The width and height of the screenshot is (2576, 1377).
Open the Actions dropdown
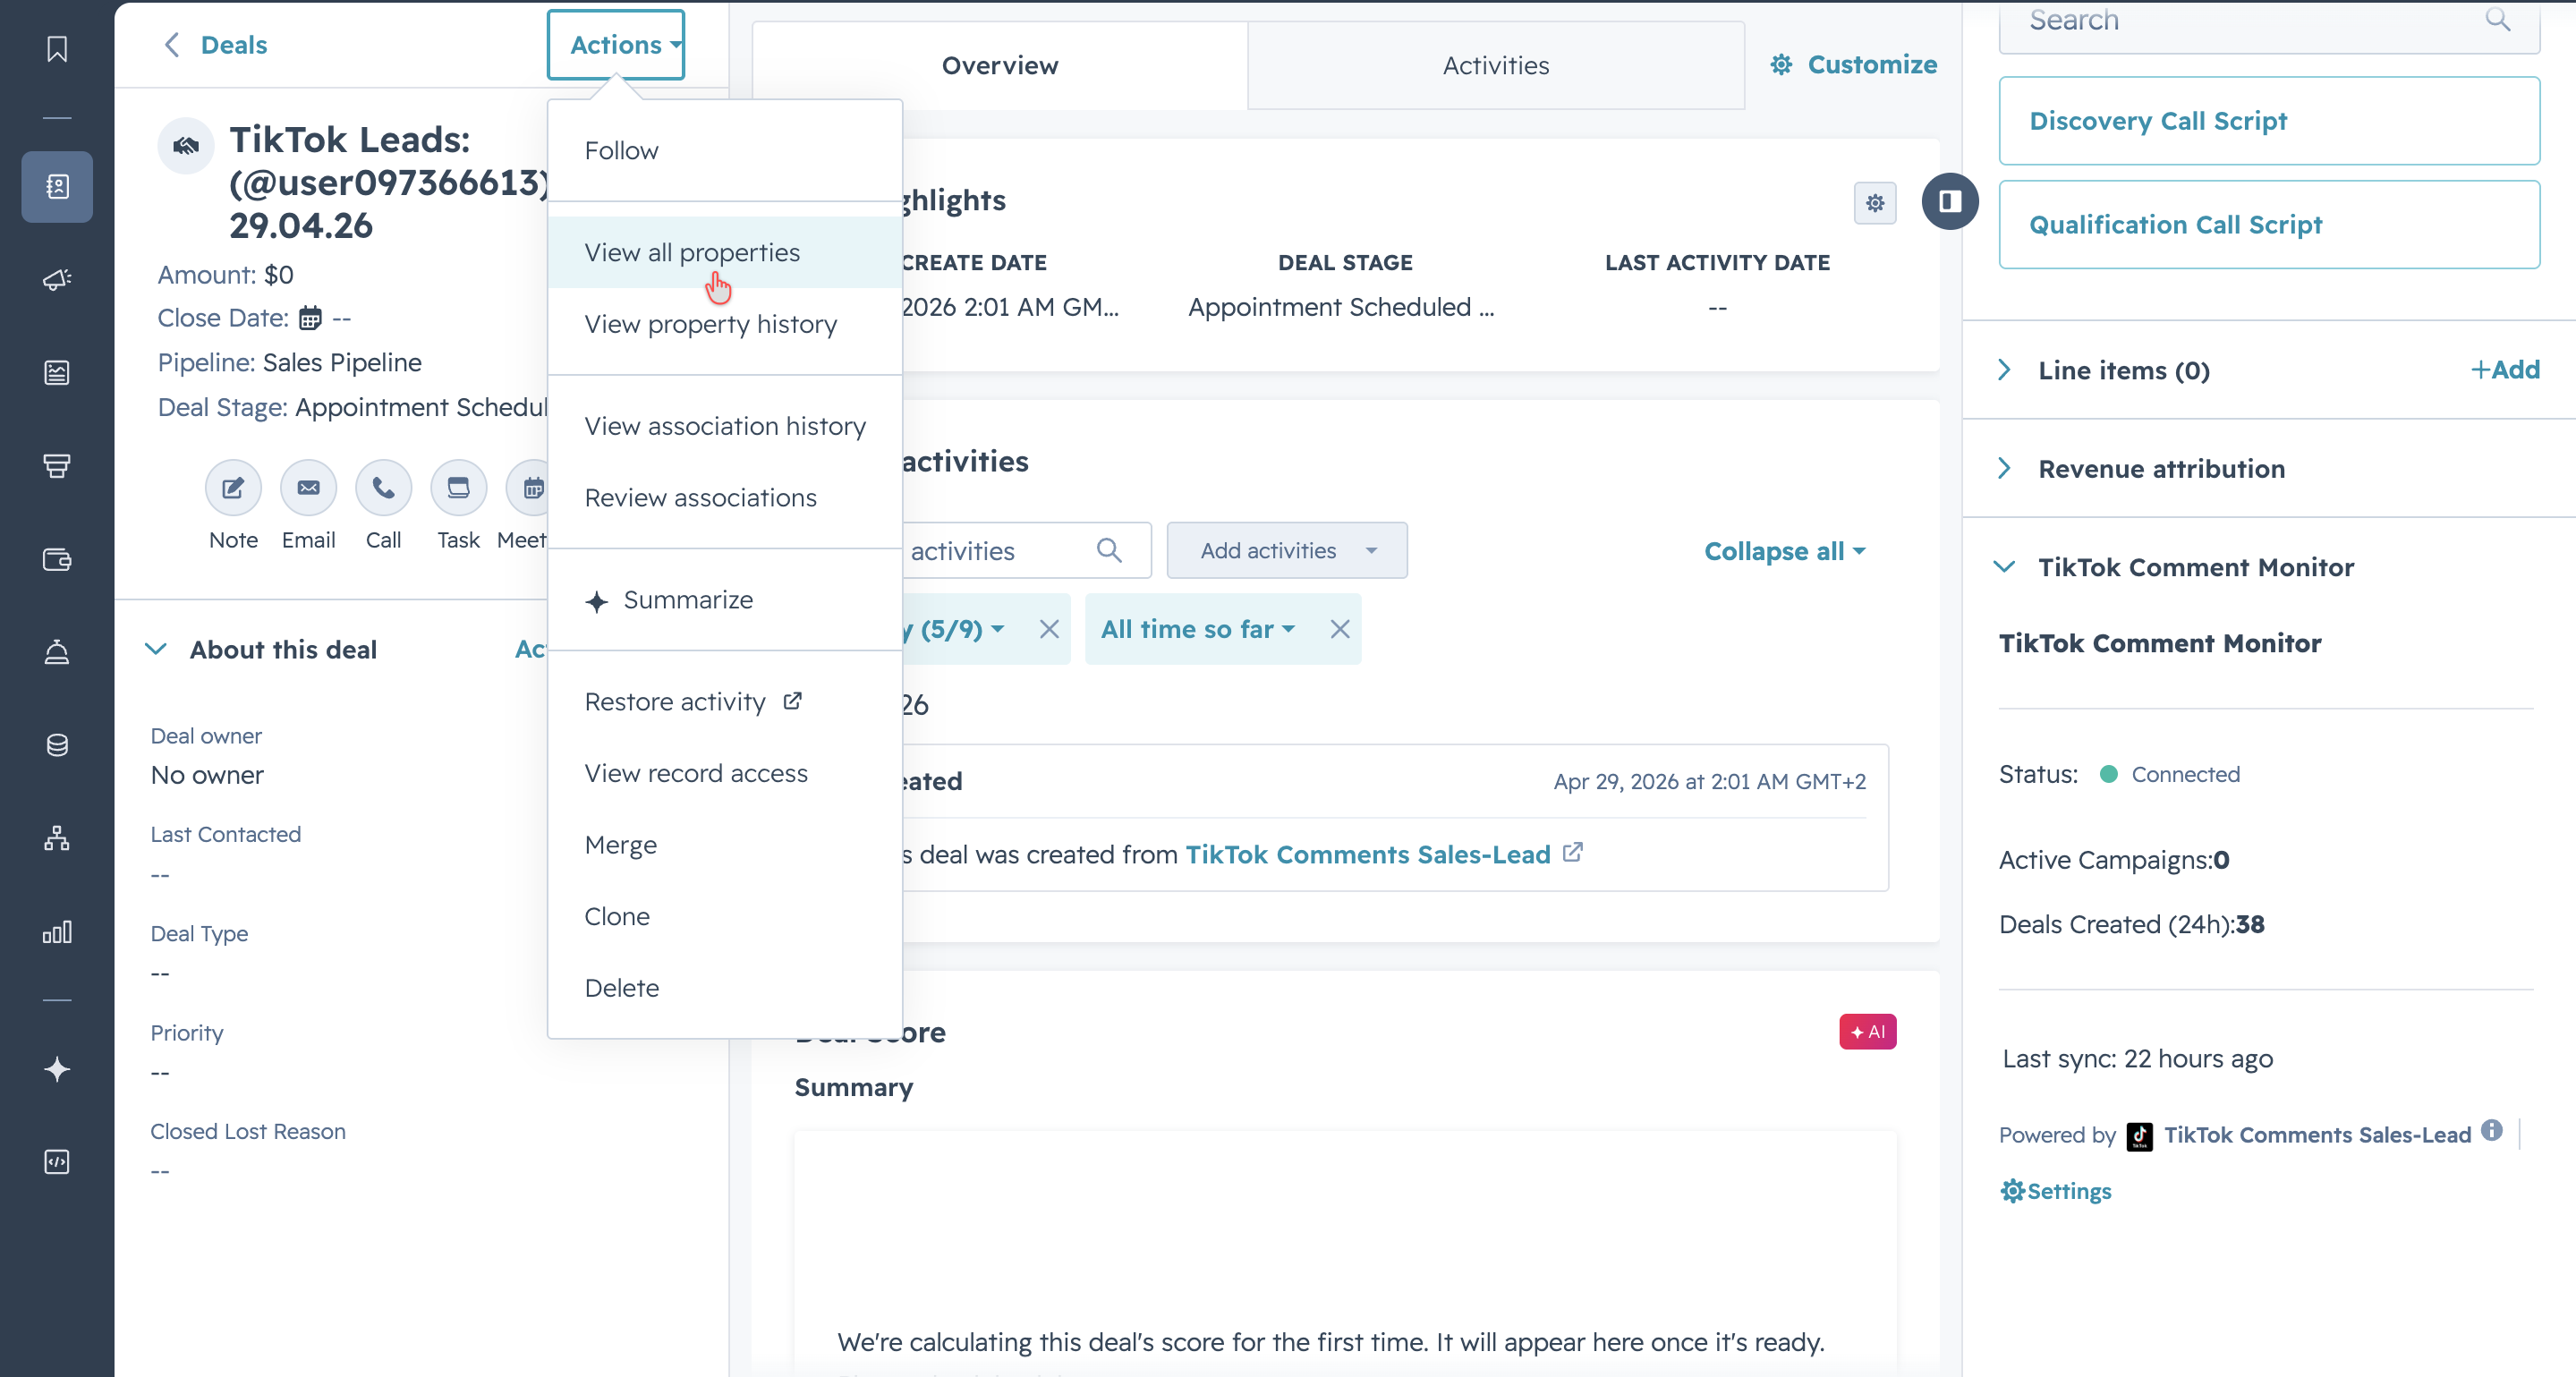(616, 45)
